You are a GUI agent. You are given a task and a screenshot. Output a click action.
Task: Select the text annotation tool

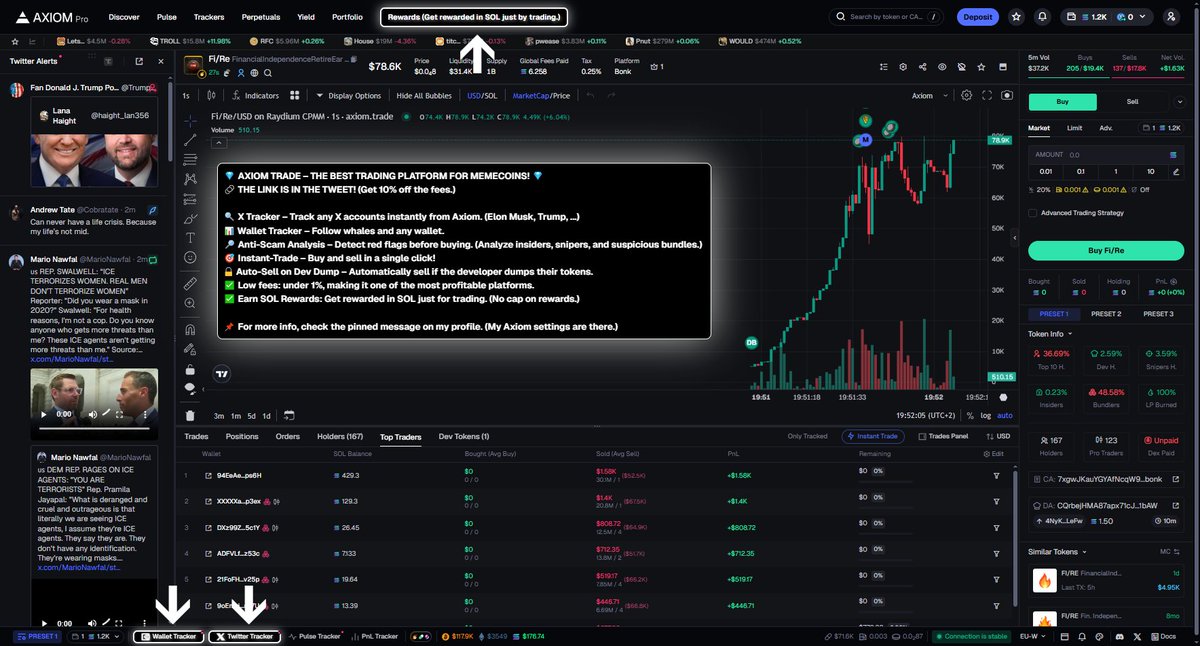pos(190,238)
